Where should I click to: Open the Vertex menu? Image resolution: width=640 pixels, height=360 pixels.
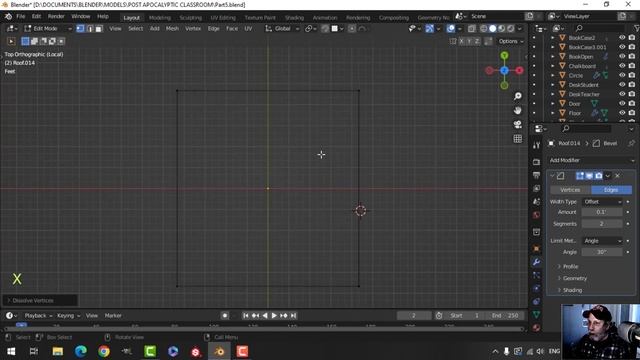click(193, 29)
